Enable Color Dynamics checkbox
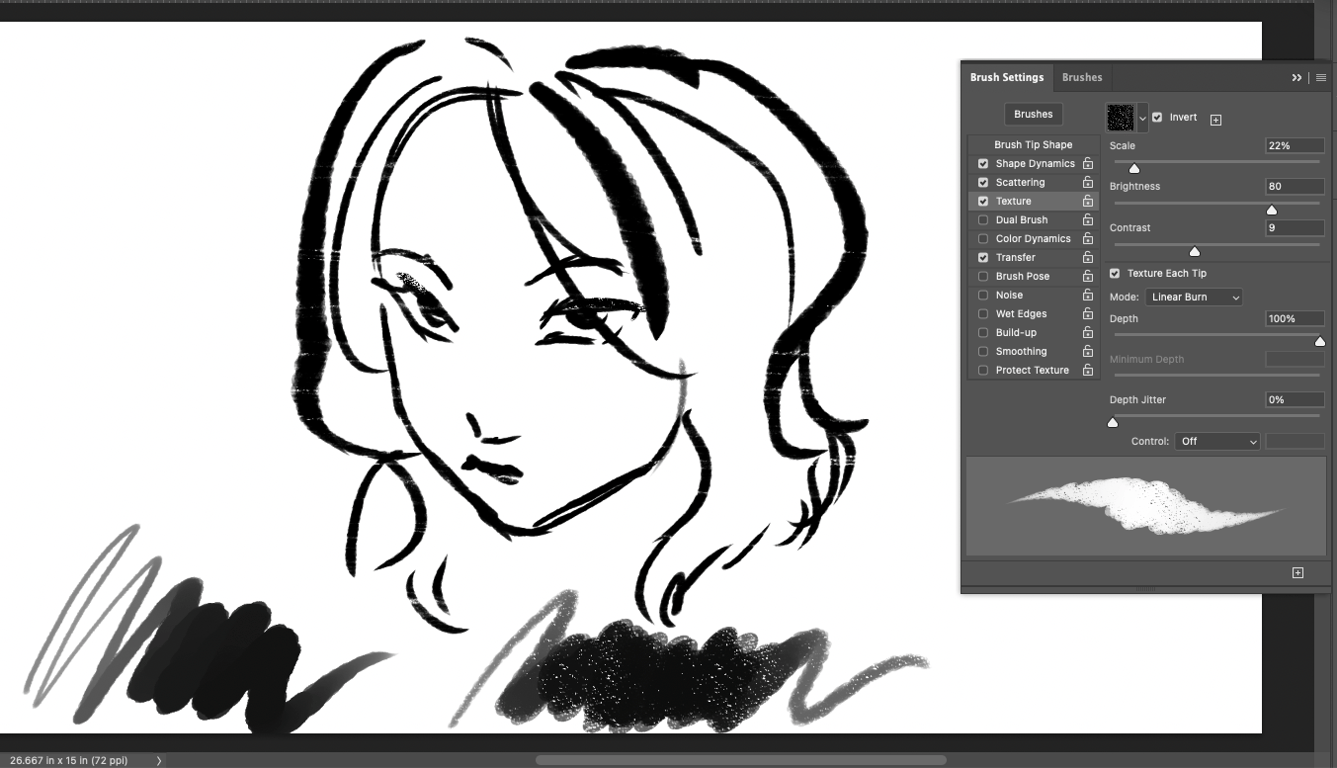 pos(983,238)
